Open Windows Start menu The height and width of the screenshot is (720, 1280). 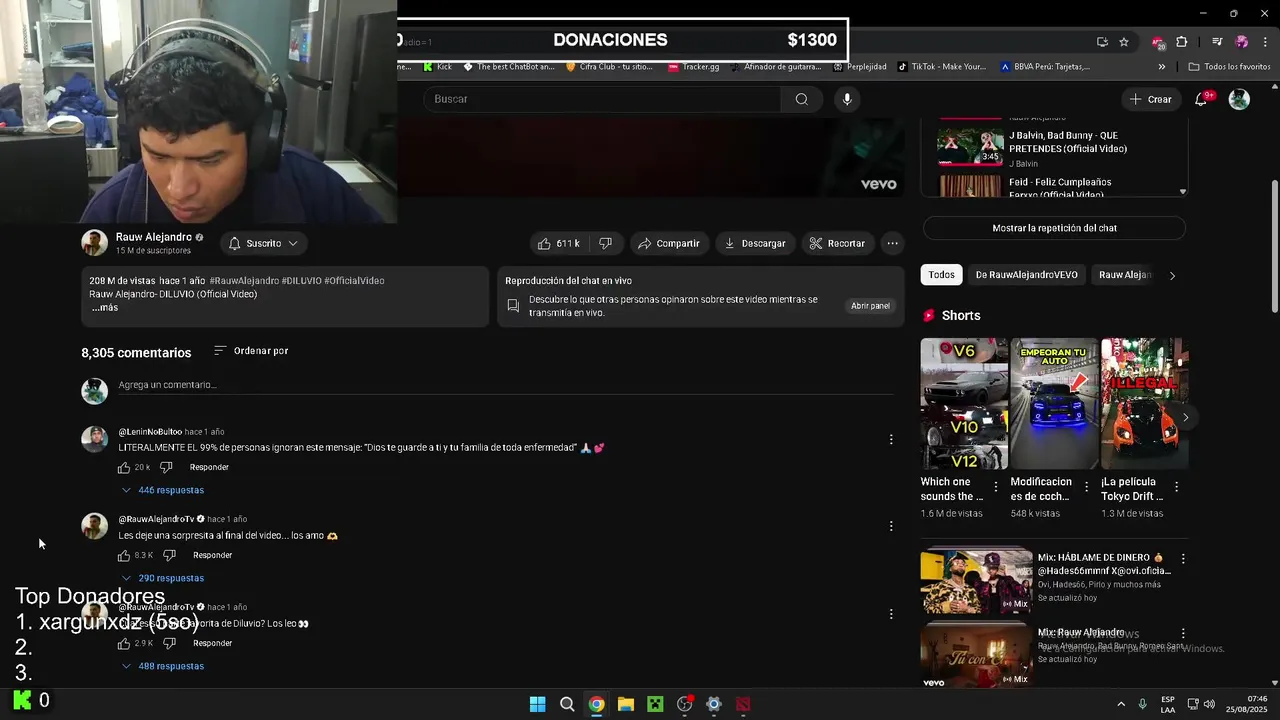[x=537, y=704]
